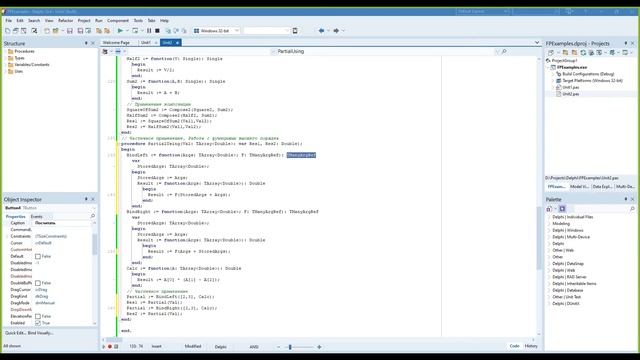Pause the running program
Screen dimensions: 640x360
149,31
